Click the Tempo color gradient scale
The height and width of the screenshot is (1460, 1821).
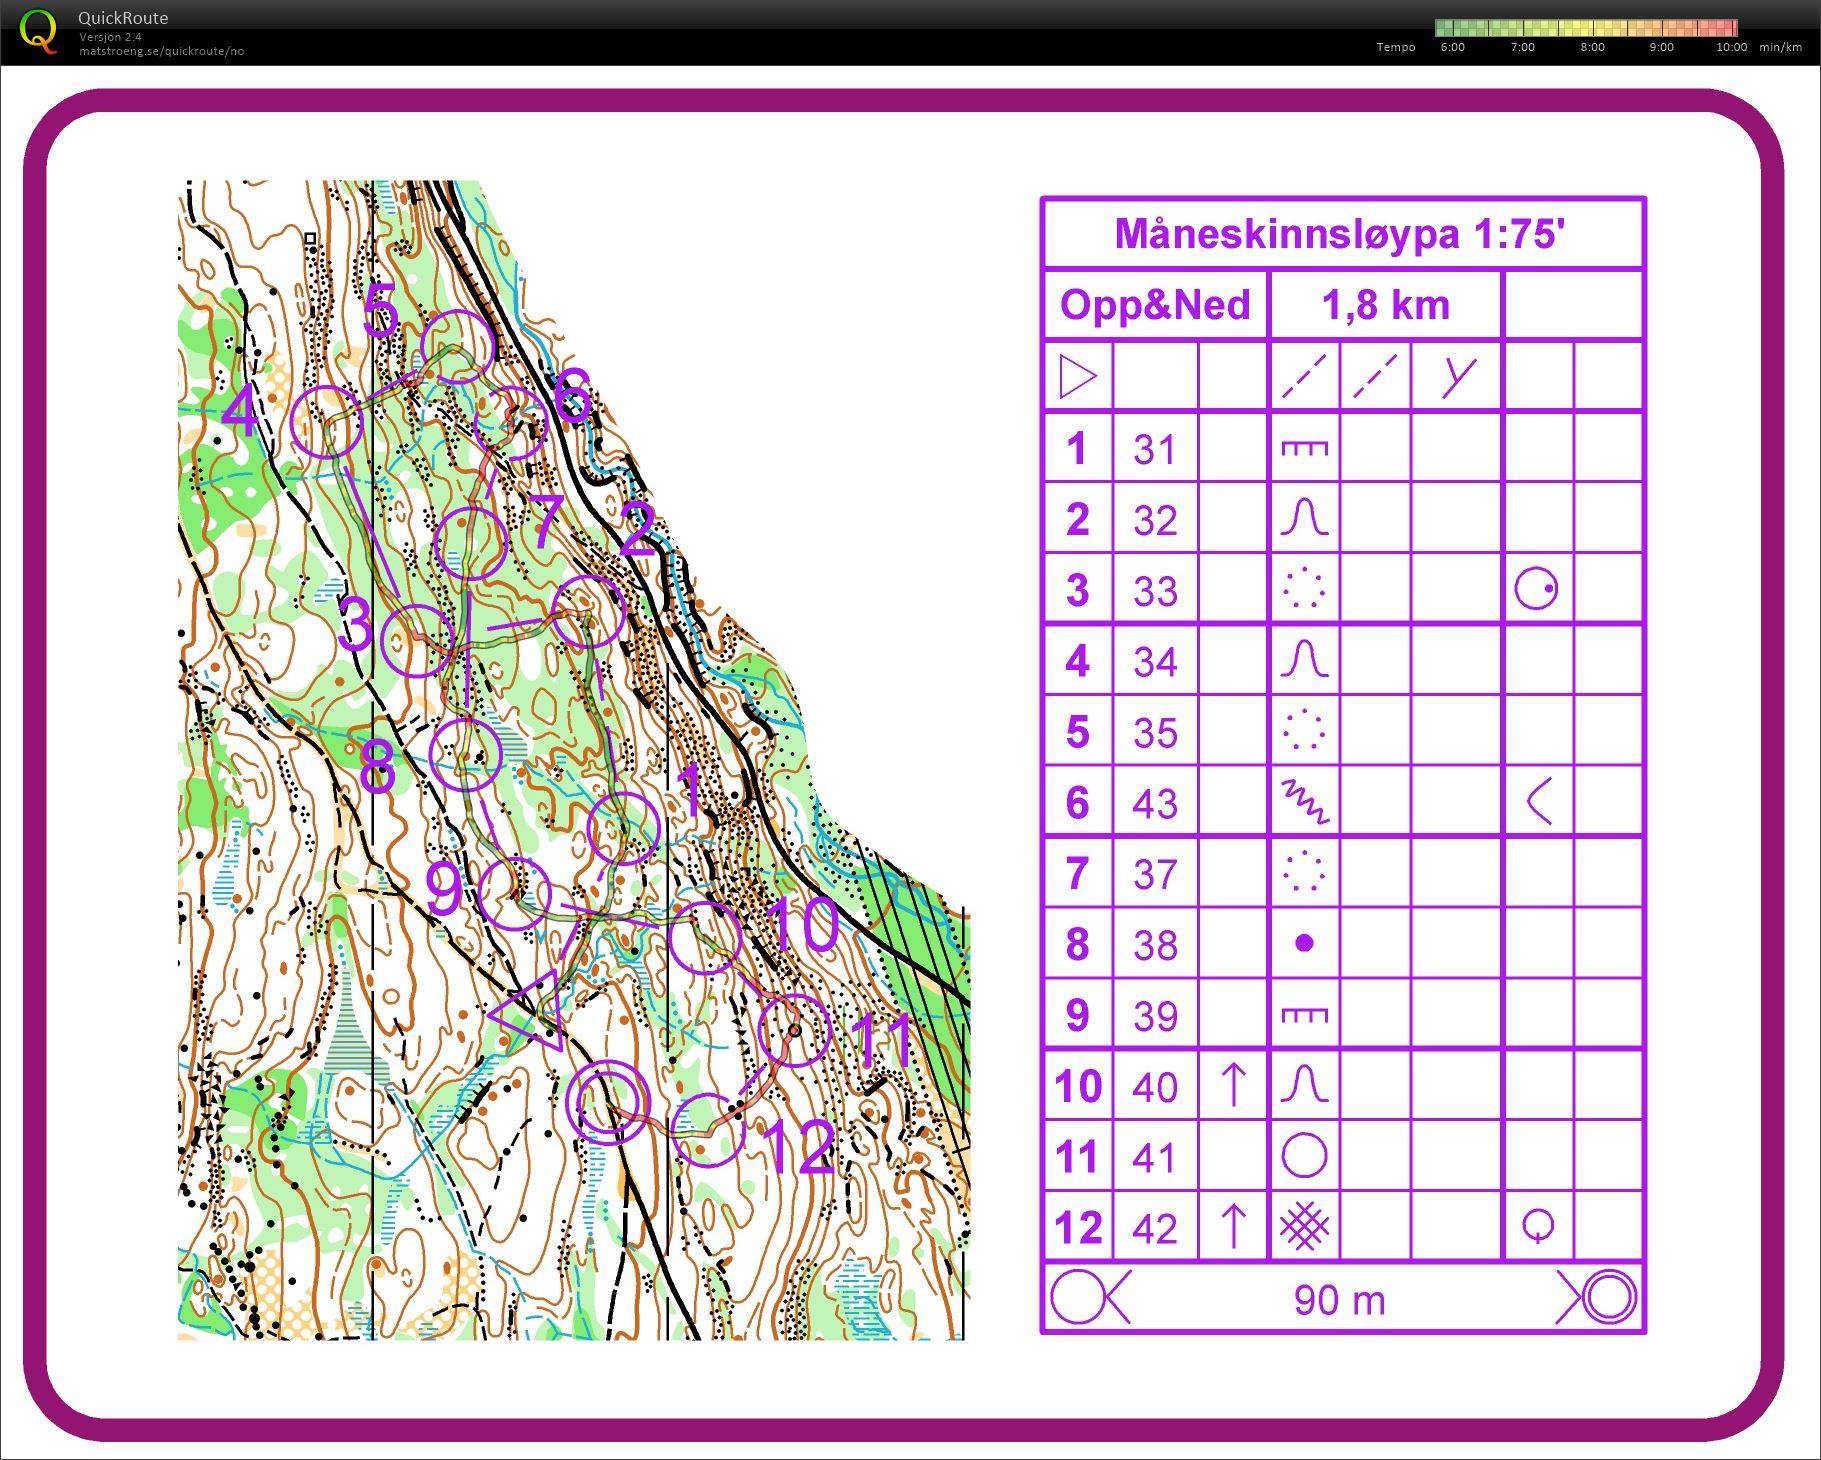(1585, 28)
